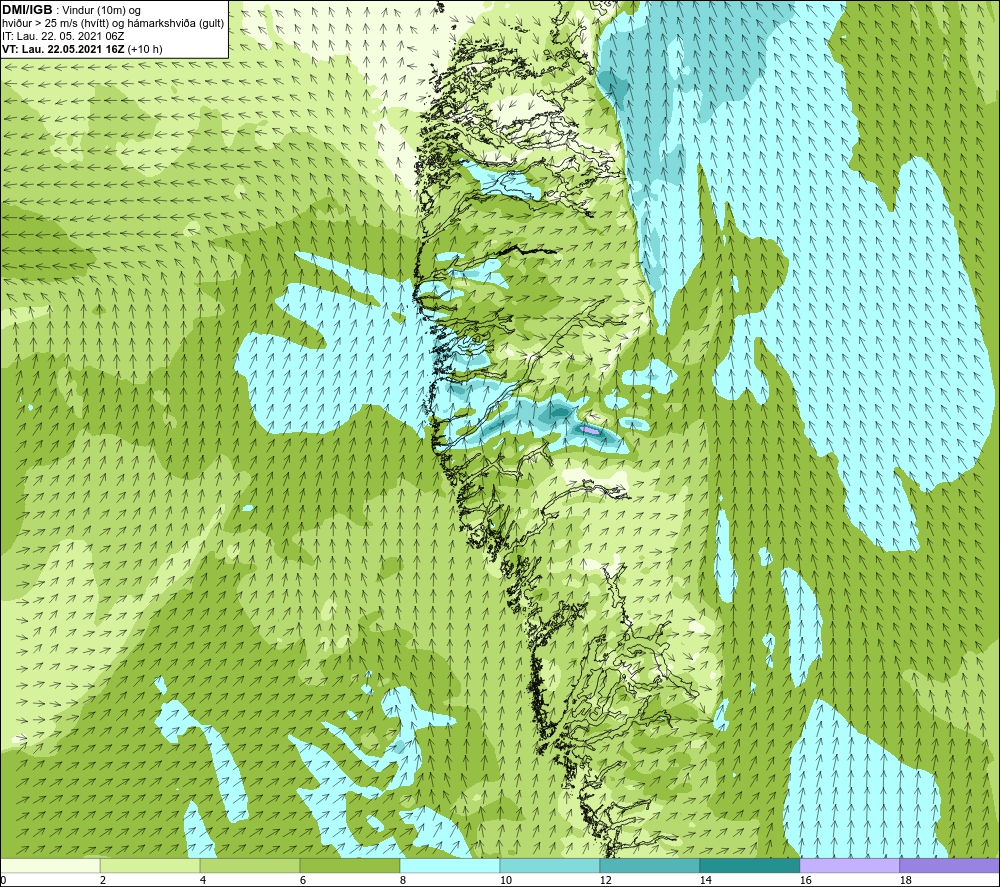Click the 18+ m/s purple legend swatch
The height and width of the screenshot is (887, 1000).
(950, 865)
